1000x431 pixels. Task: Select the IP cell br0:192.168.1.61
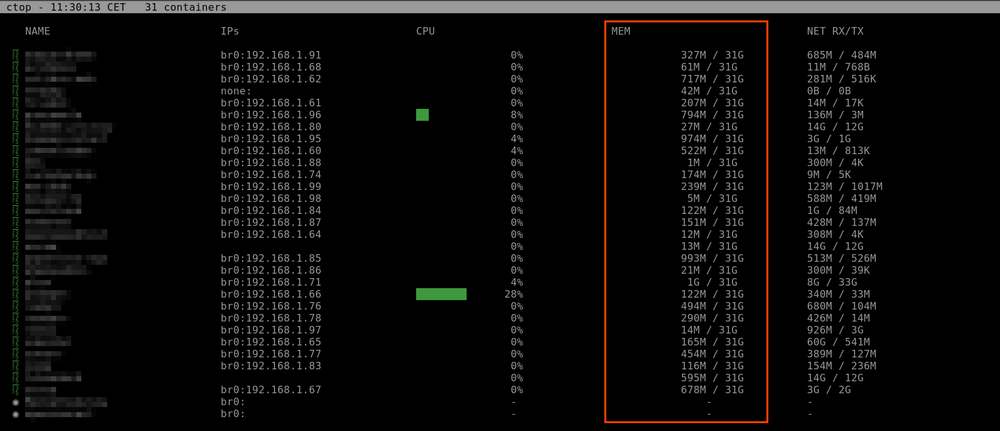(271, 103)
